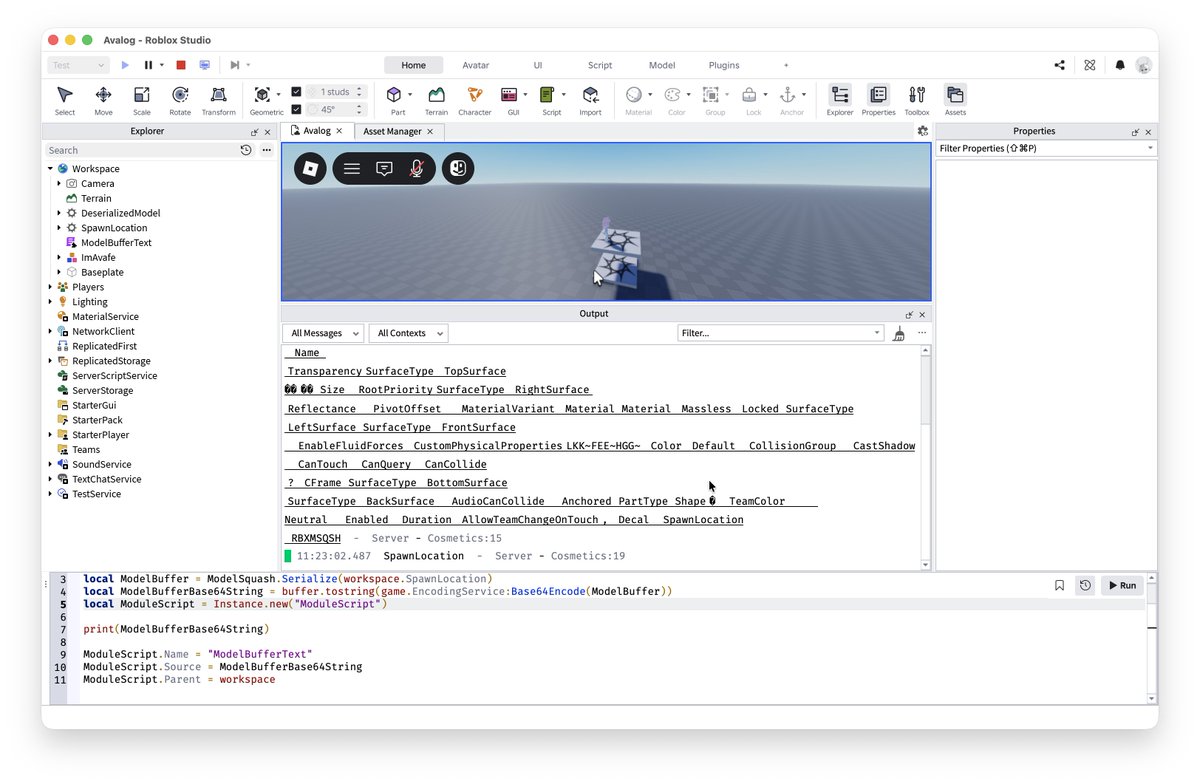
Task: Open the Assets panel
Action: point(955,100)
